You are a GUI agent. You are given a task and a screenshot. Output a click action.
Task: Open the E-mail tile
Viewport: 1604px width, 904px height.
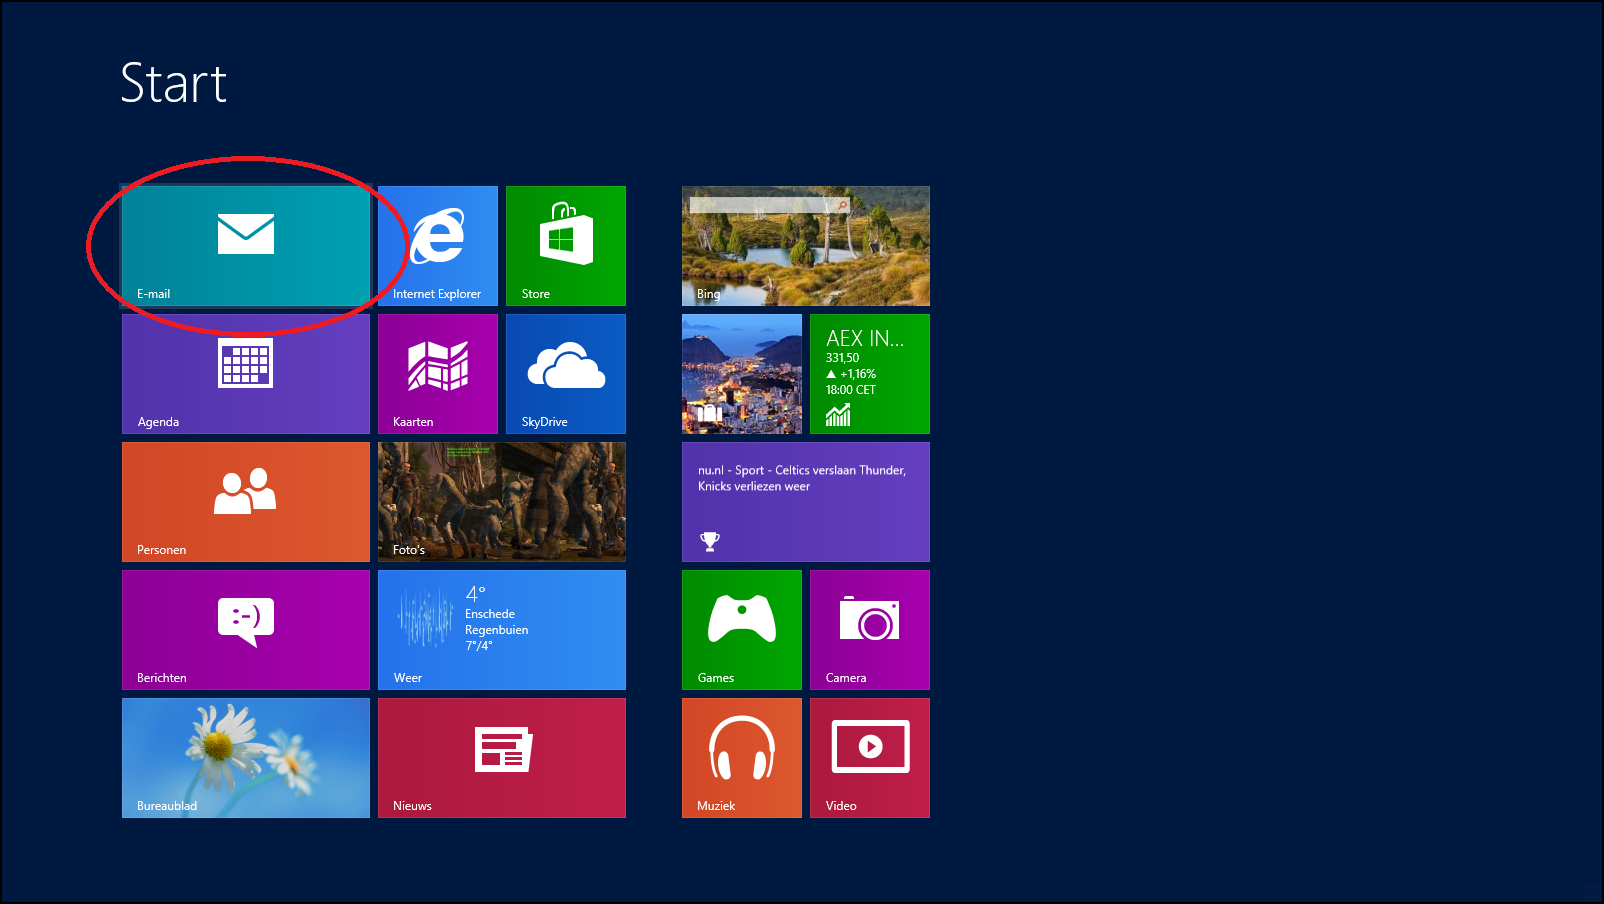pos(246,246)
